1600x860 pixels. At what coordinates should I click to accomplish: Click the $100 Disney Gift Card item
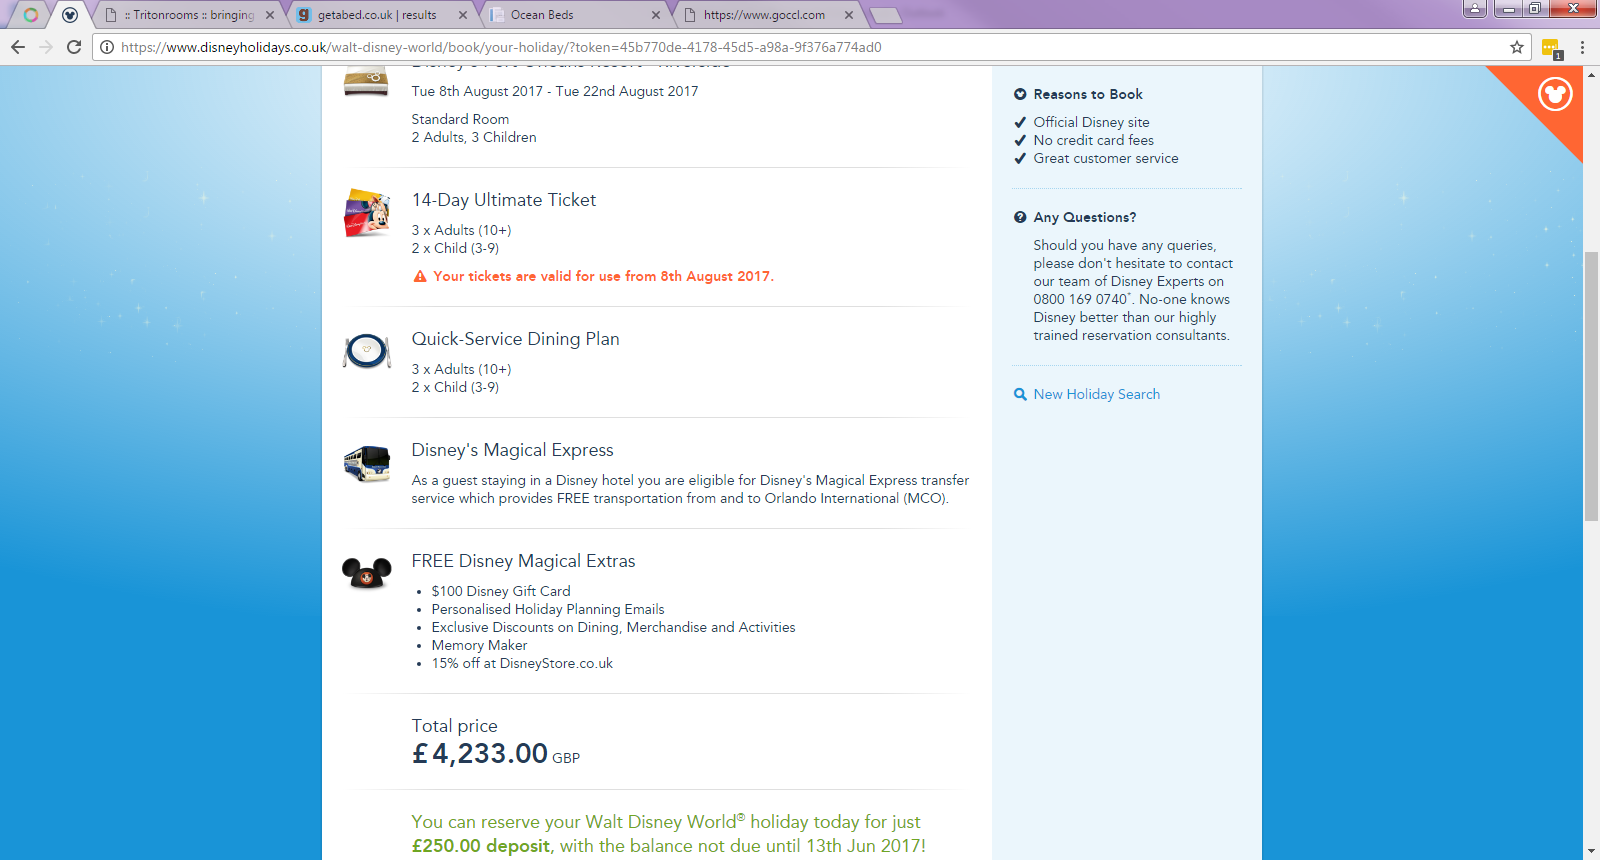pyautogui.click(x=501, y=591)
